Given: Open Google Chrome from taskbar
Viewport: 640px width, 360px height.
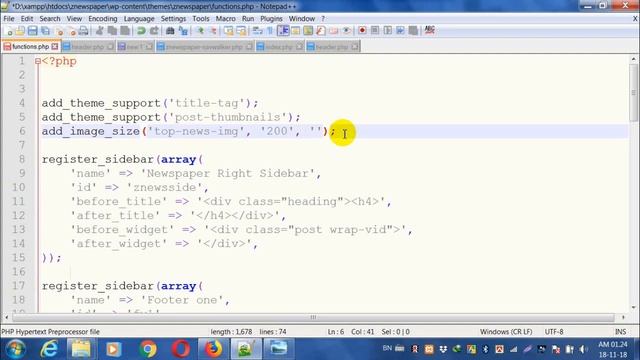Looking at the screenshot, I should (148, 349).
